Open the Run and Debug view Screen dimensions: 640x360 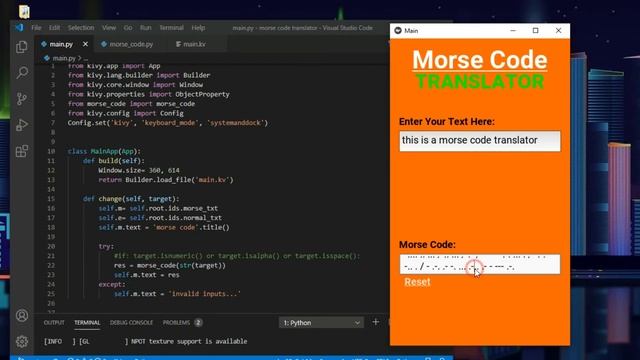22,125
